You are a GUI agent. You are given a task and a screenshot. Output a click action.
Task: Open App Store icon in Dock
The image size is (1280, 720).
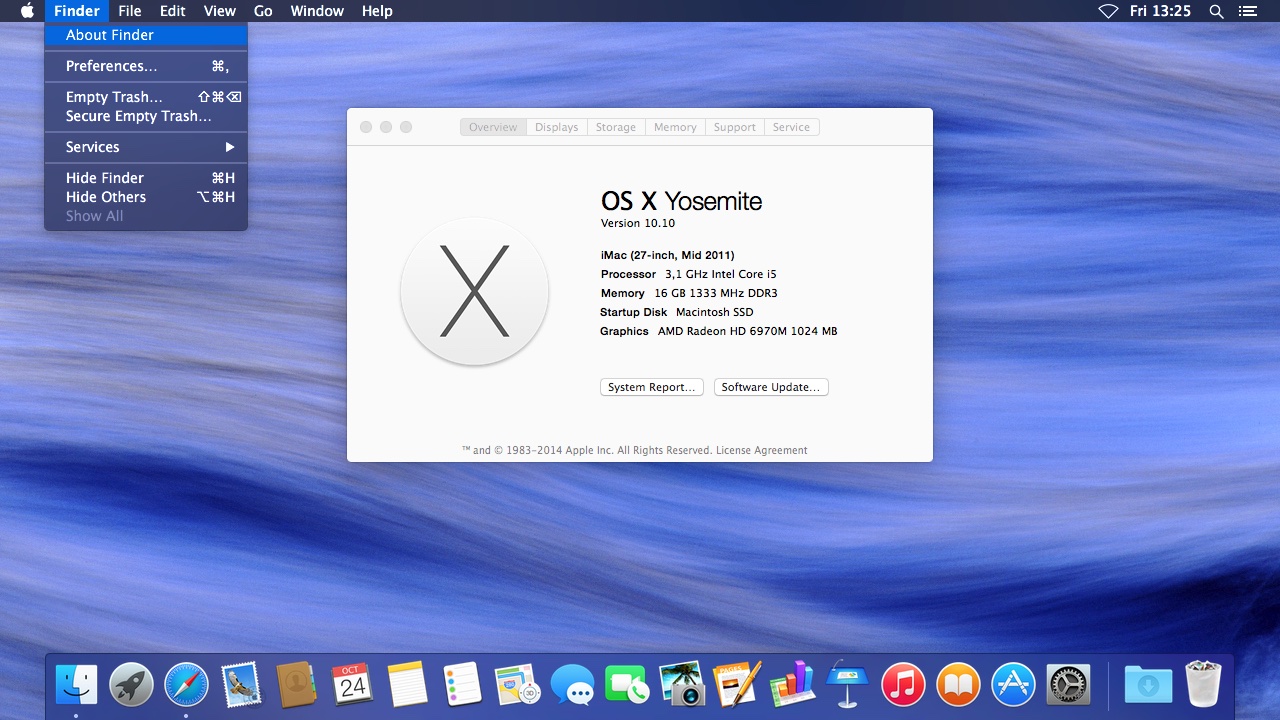[x=1013, y=685]
